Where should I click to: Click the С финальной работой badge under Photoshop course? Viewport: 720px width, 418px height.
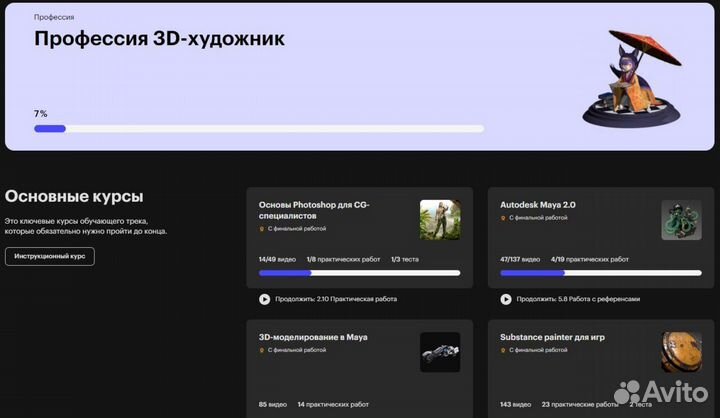click(x=292, y=228)
